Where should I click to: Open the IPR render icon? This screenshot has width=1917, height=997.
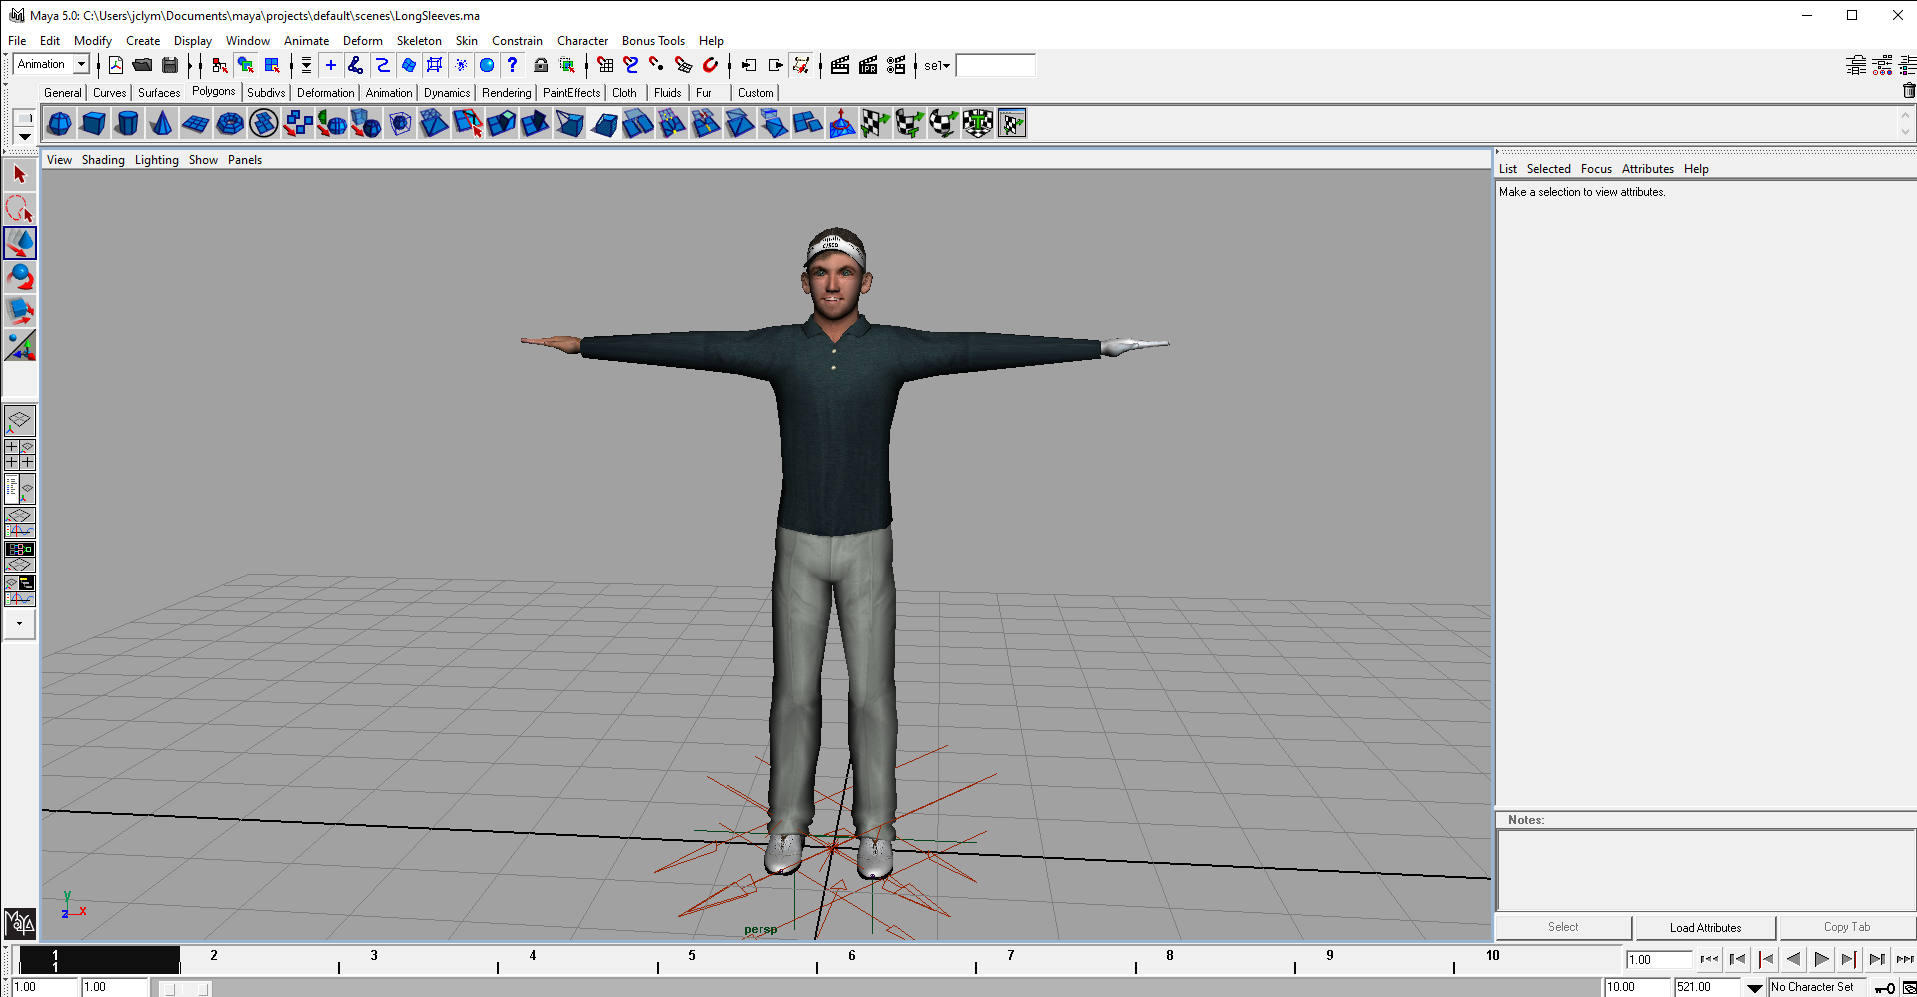(x=868, y=66)
